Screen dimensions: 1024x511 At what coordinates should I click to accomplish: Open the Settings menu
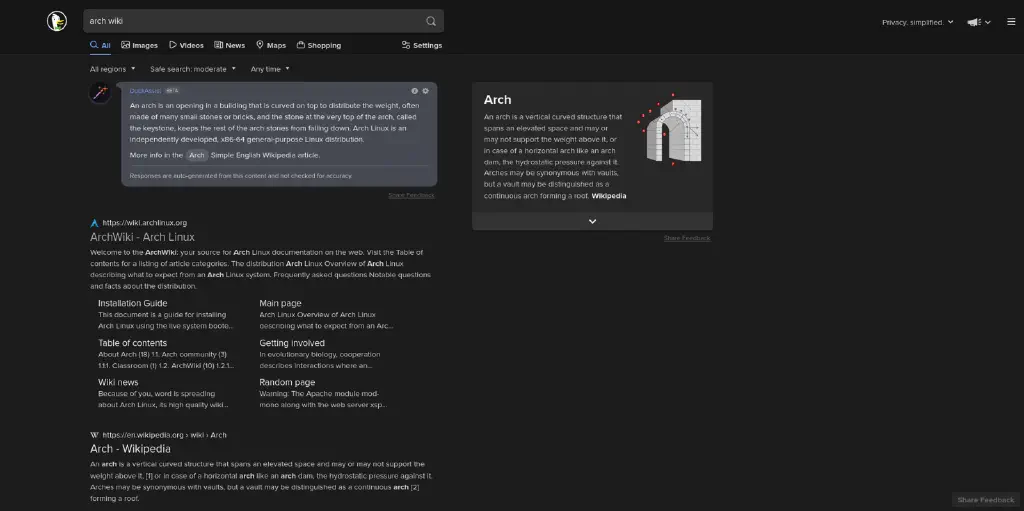tap(422, 45)
